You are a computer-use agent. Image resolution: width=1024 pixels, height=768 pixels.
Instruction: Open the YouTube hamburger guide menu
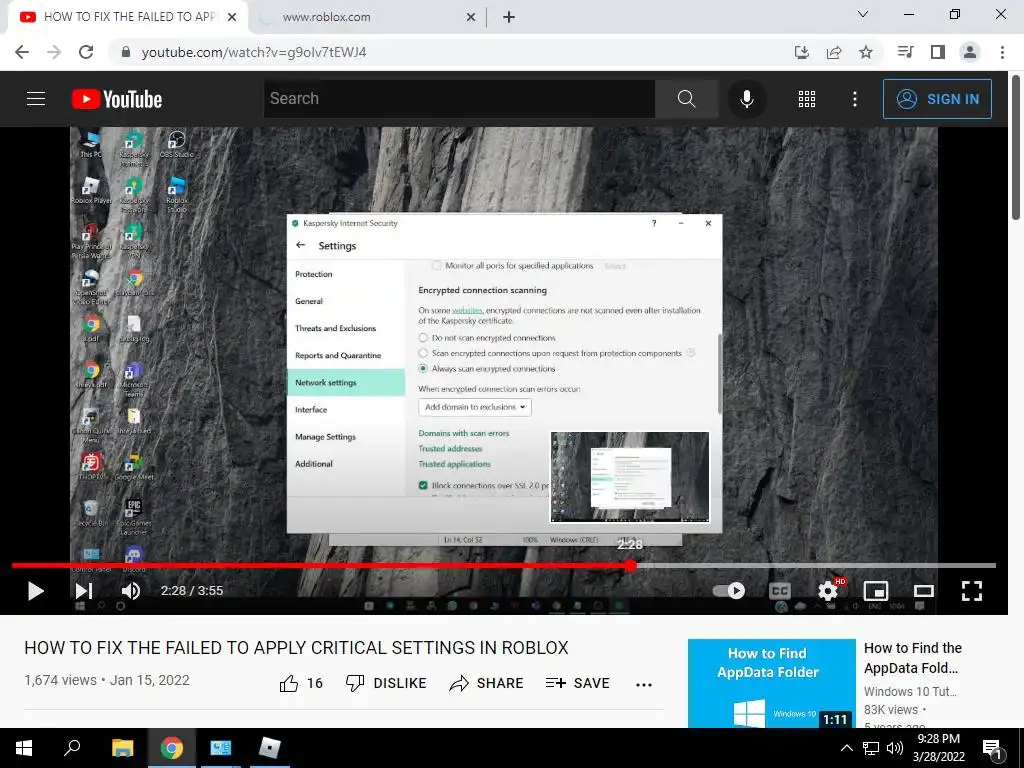[36, 99]
